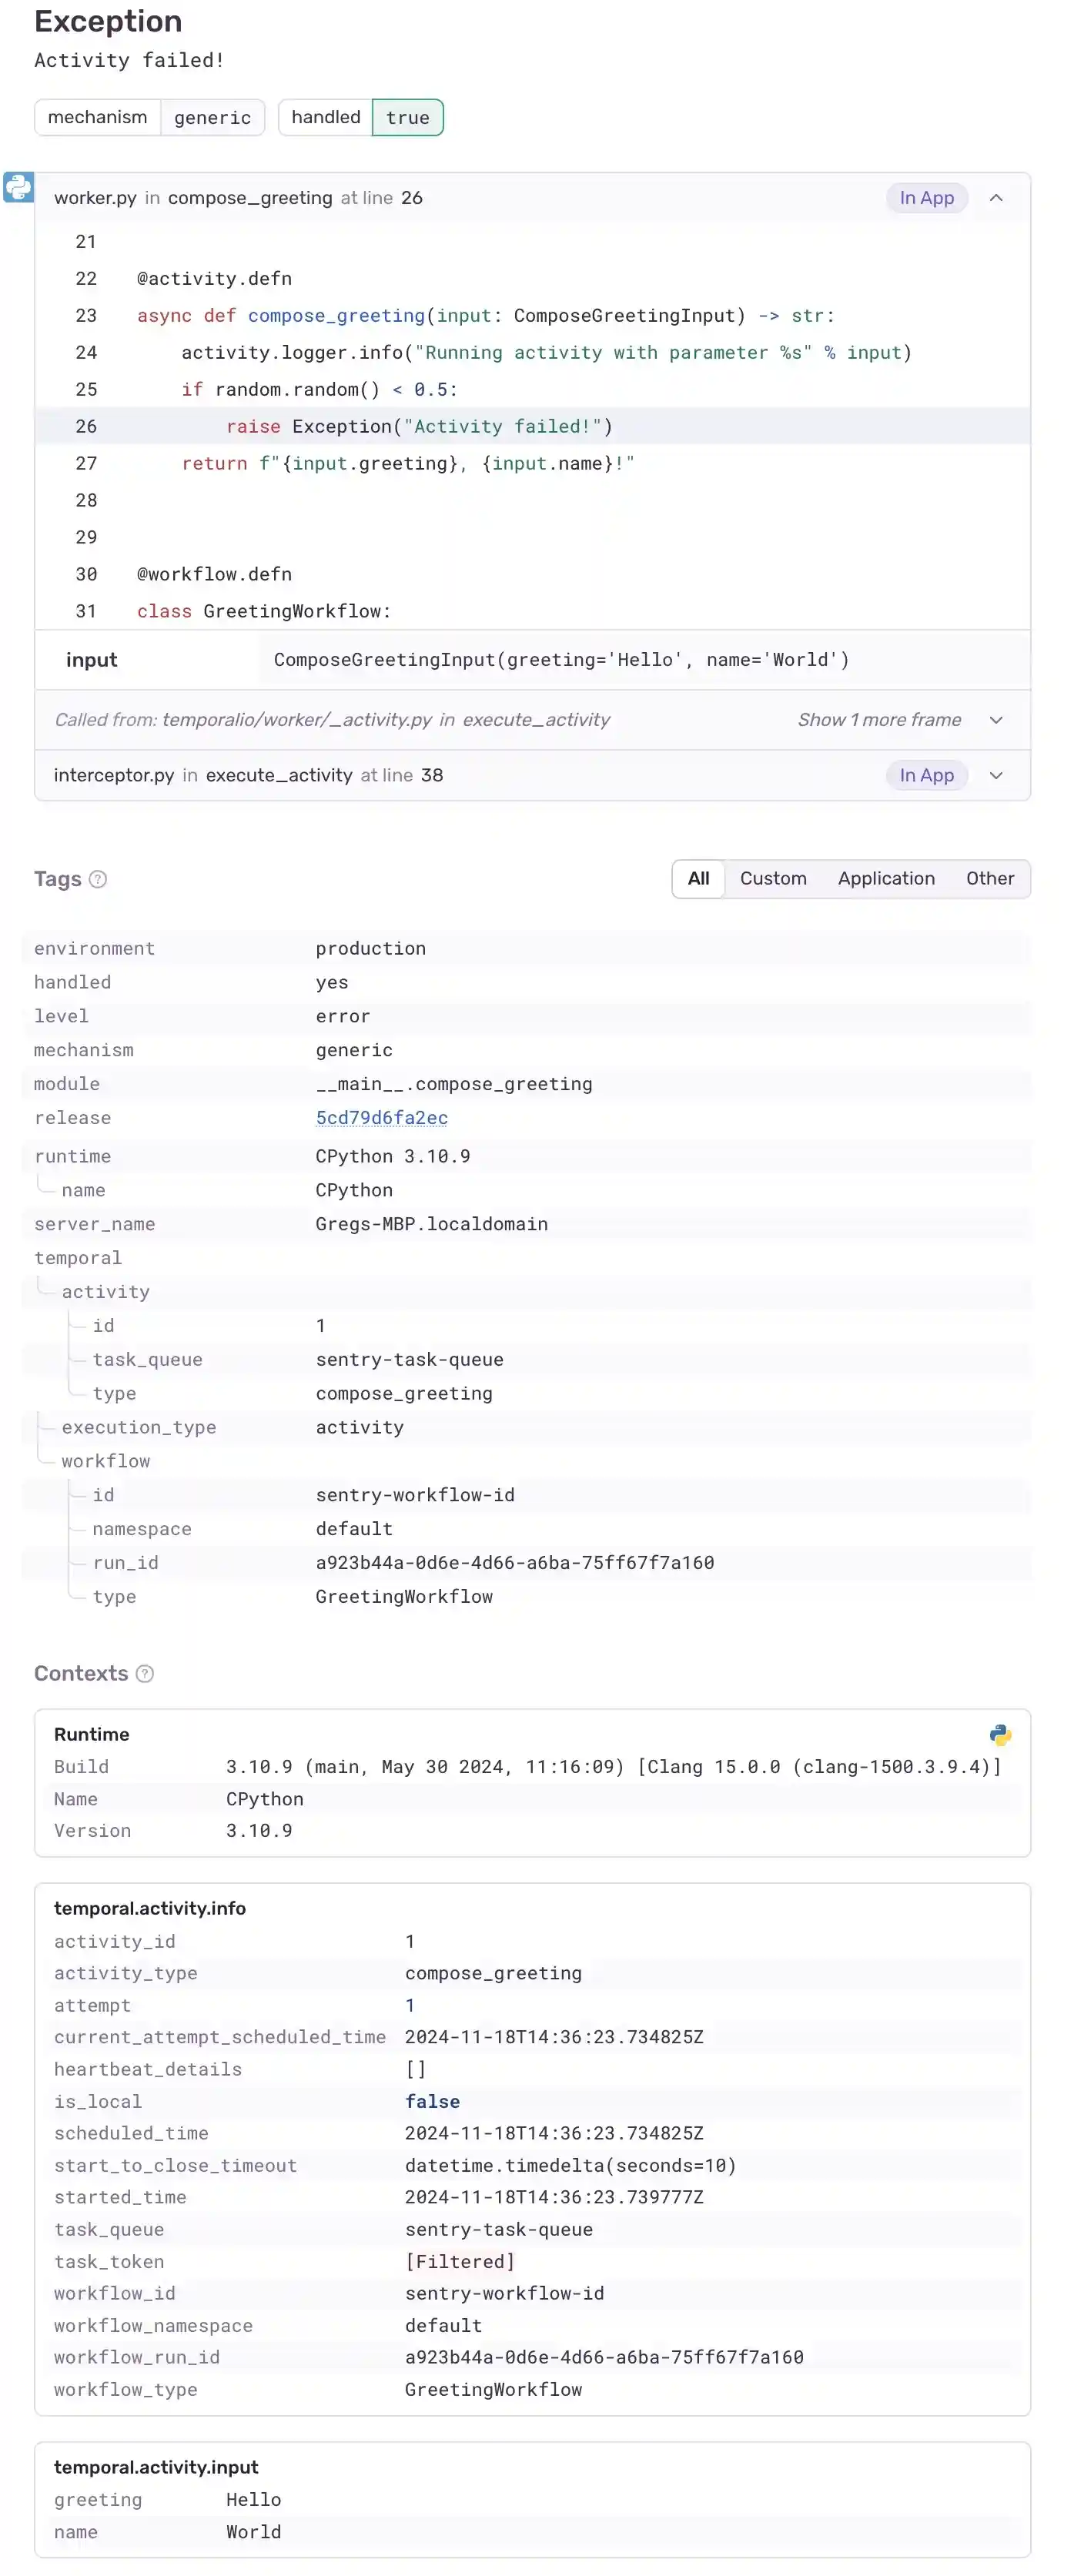
Task: Click the 'handled true' pill
Action: (x=361, y=117)
